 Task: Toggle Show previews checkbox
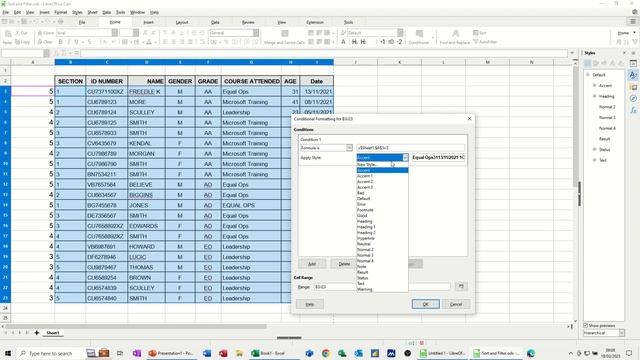tap(586, 325)
